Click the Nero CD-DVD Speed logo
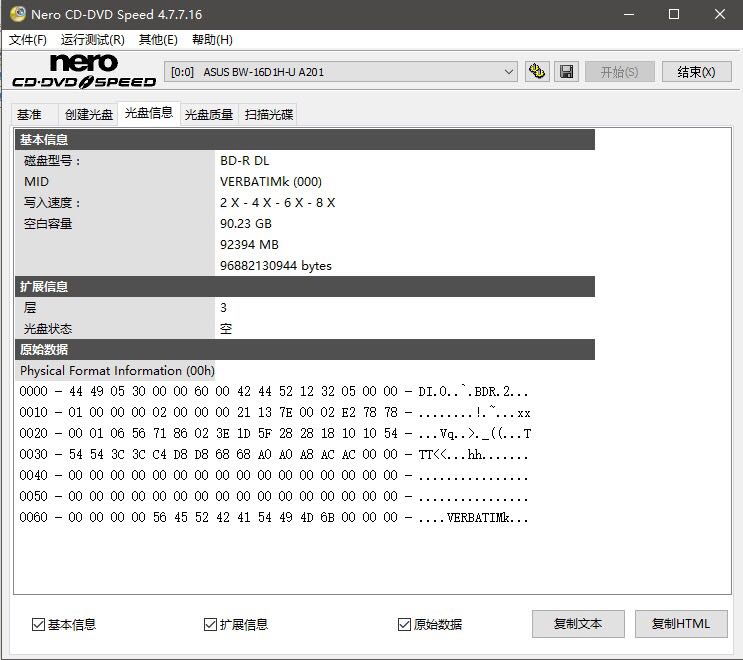The width and height of the screenshot is (743, 660). (x=84, y=71)
